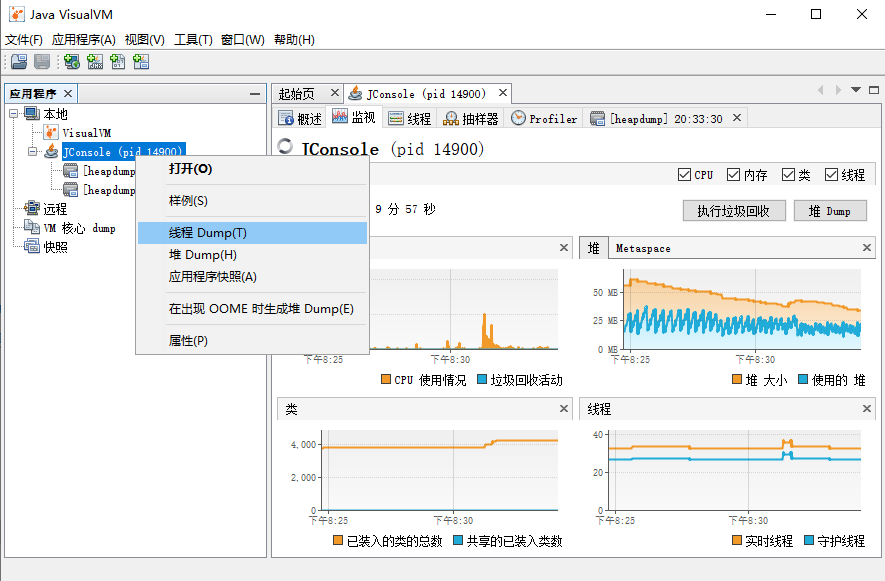This screenshot has height=581, width=885.
Task: Collapse the JConsole tree node
Action: coord(33,151)
